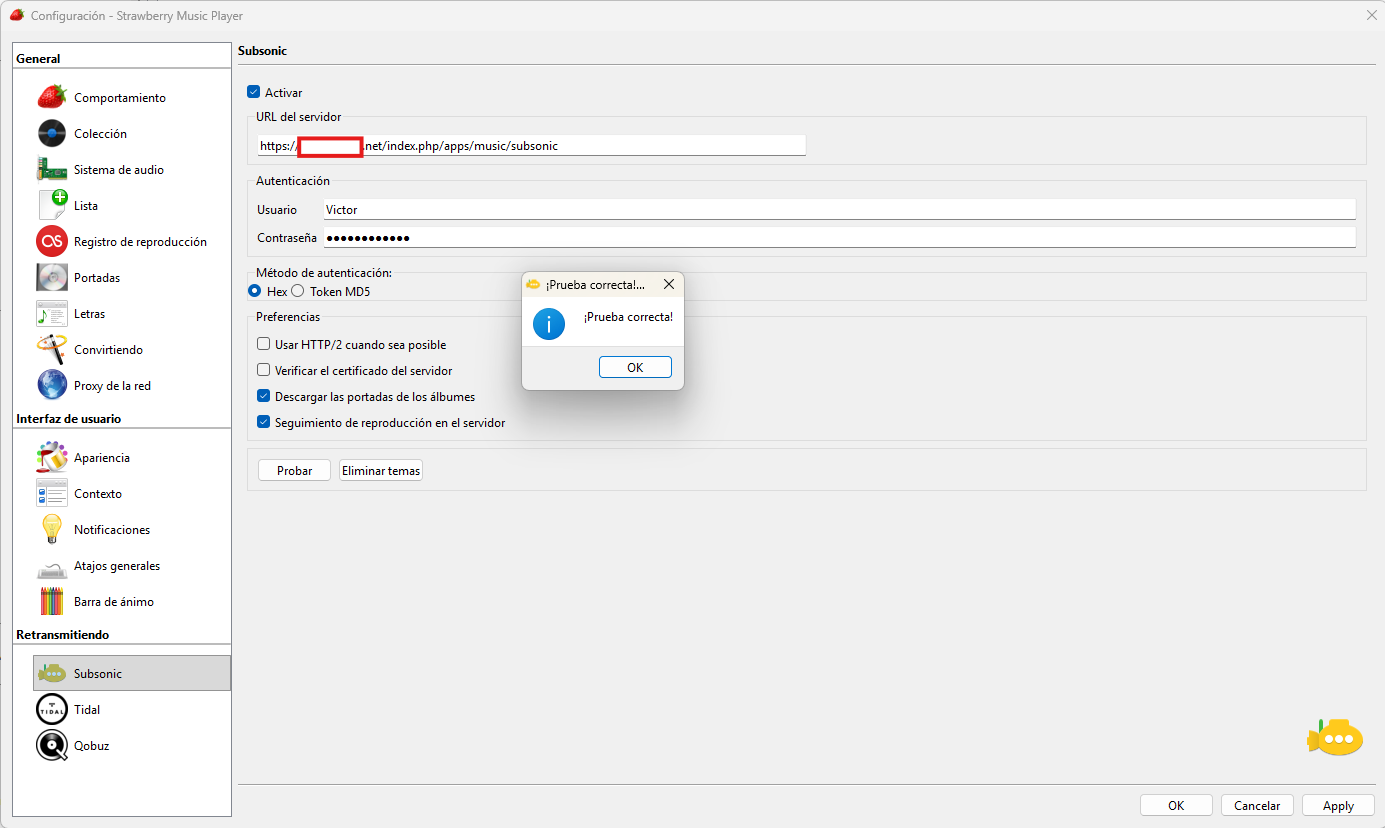Viewport: 1385px width, 828px height.
Task: Click the Last.fm Registro de reproducción icon
Action: click(52, 242)
